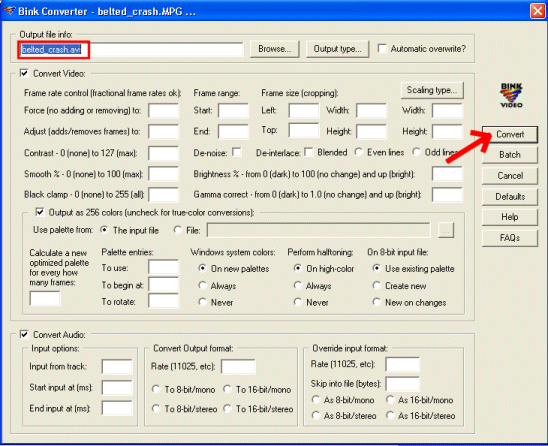Select Use existing palette option
548x446 pixels.
pyautogui.click(x=376, y=268)
